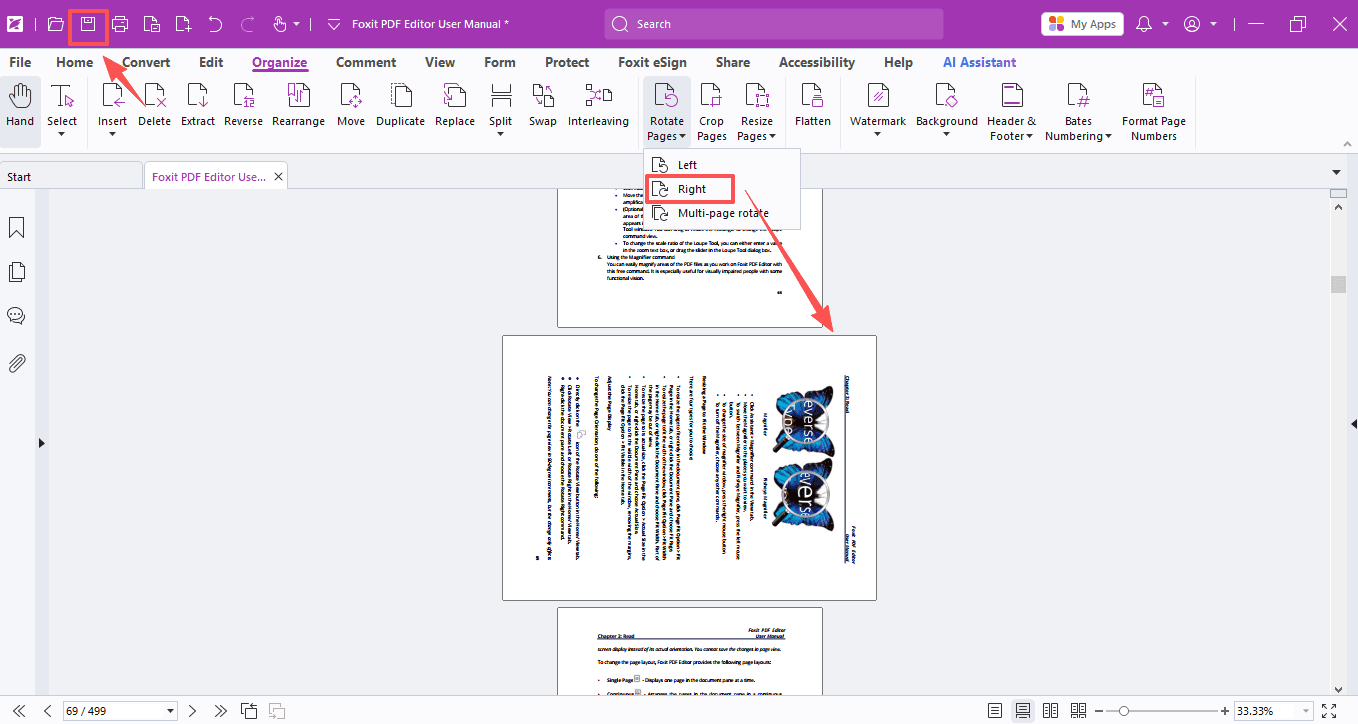Enter full screen mode from status bar
Viewport: 1358px width, 724px height.
click(x=1328, y=711)
